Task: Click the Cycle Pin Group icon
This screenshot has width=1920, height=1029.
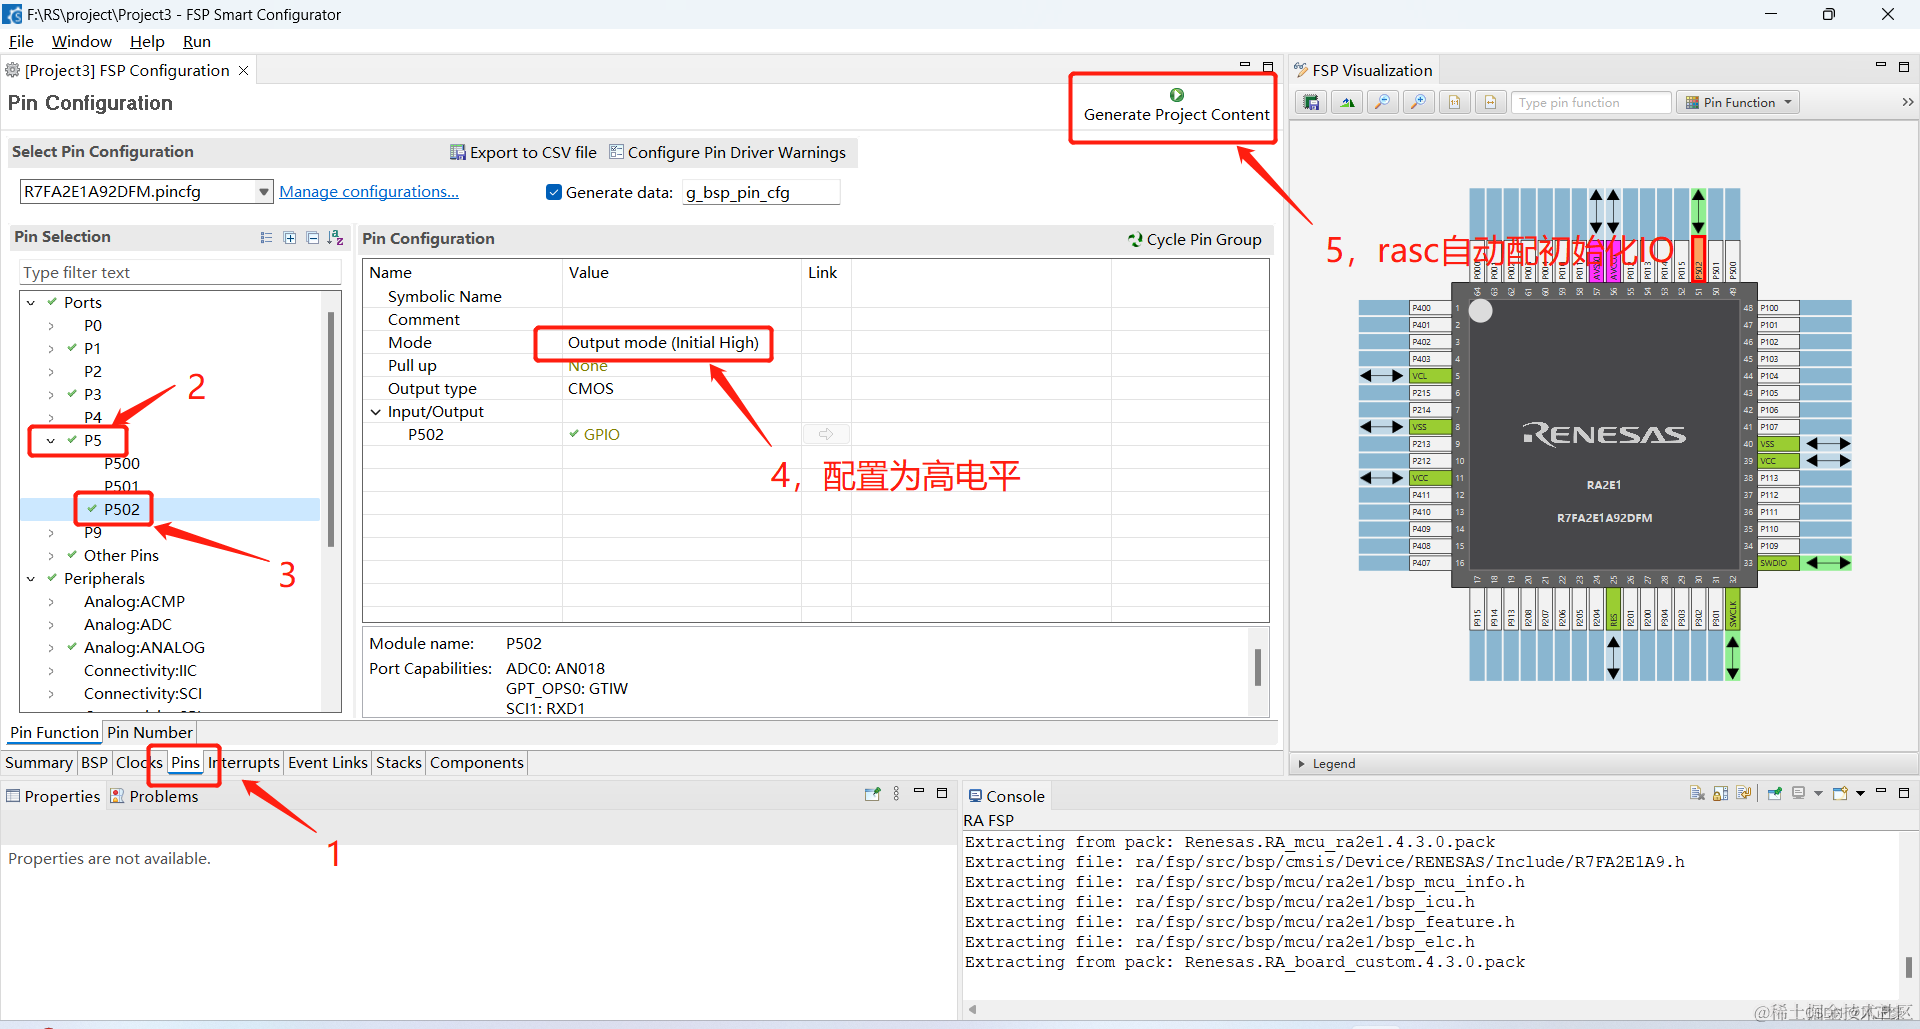Action: [1135, 240]
